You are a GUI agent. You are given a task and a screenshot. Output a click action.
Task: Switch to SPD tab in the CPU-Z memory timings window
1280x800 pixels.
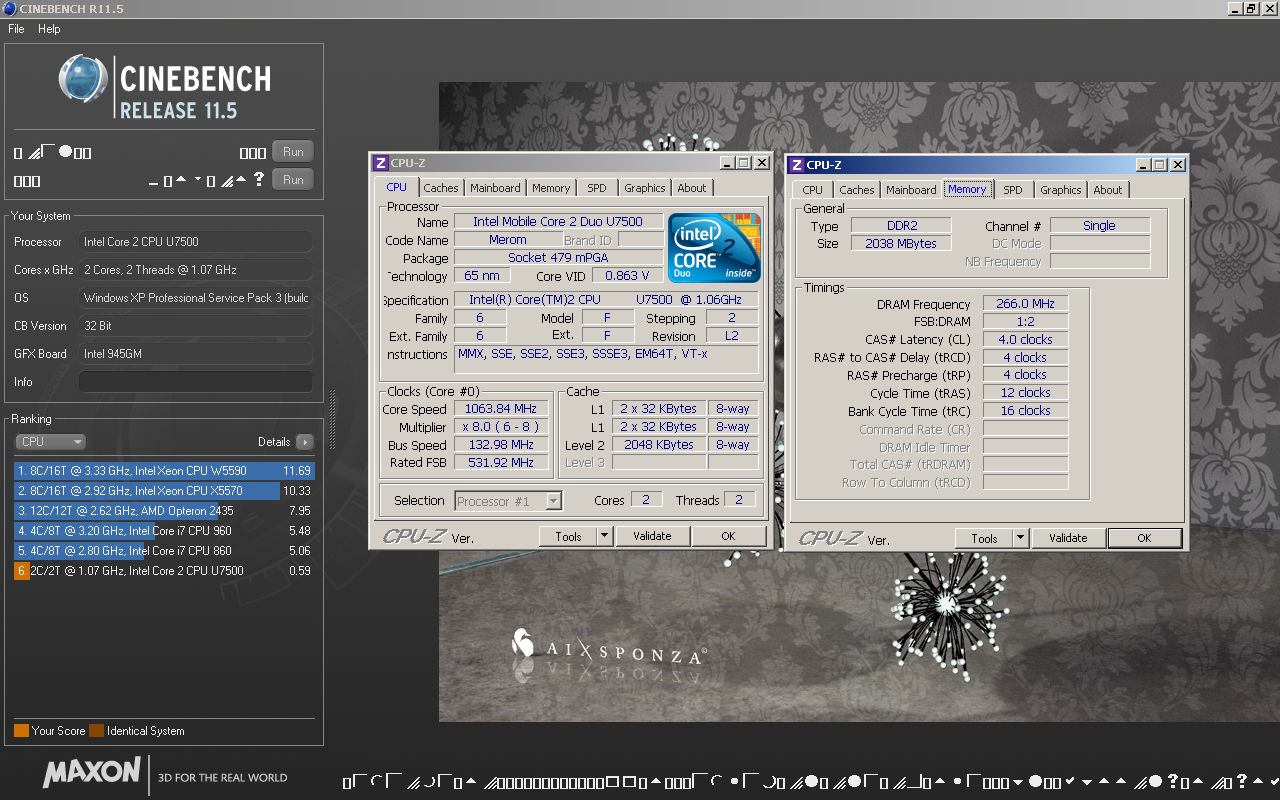pos(1013,190)
